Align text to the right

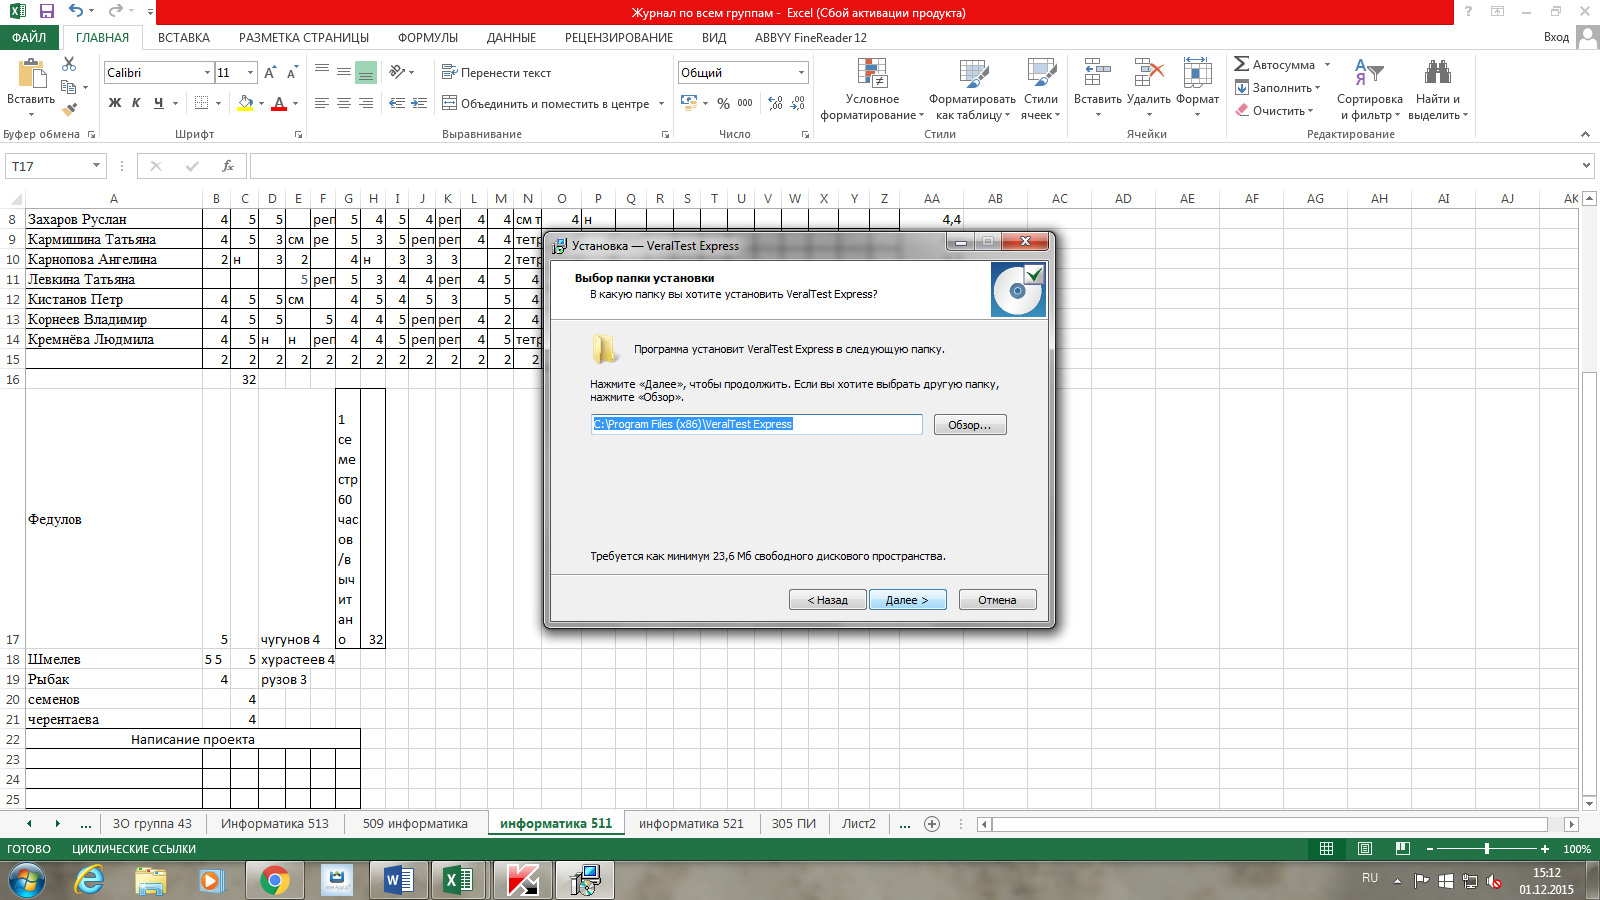[366, 103]
